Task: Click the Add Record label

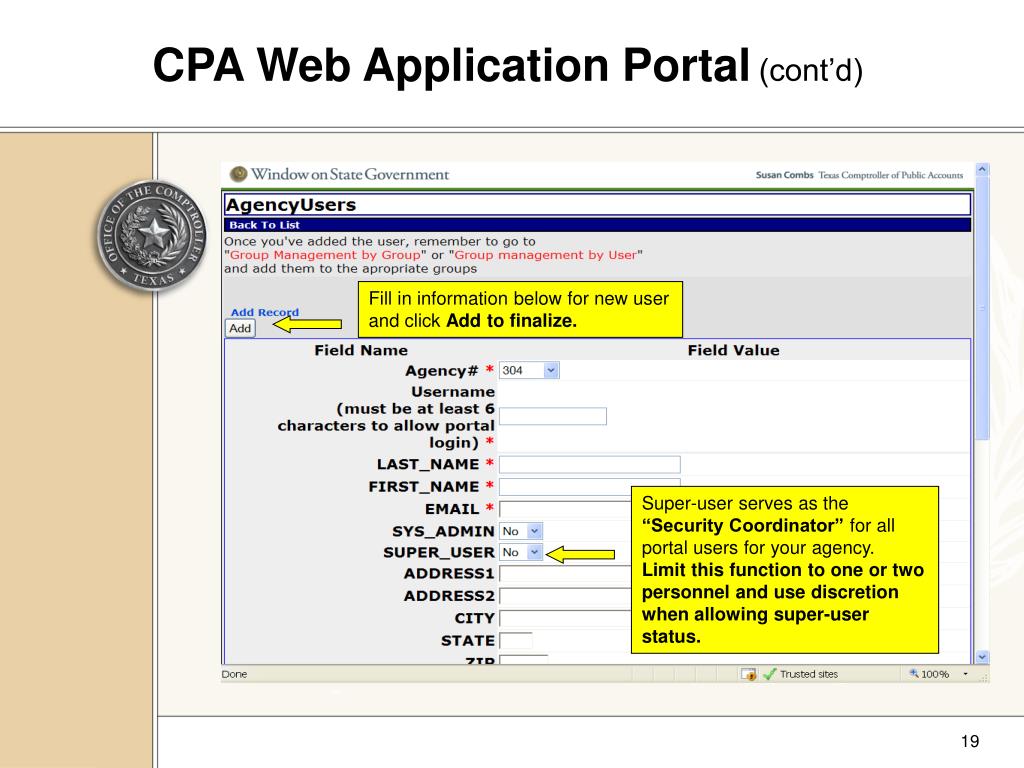Action: click(264, 312)
